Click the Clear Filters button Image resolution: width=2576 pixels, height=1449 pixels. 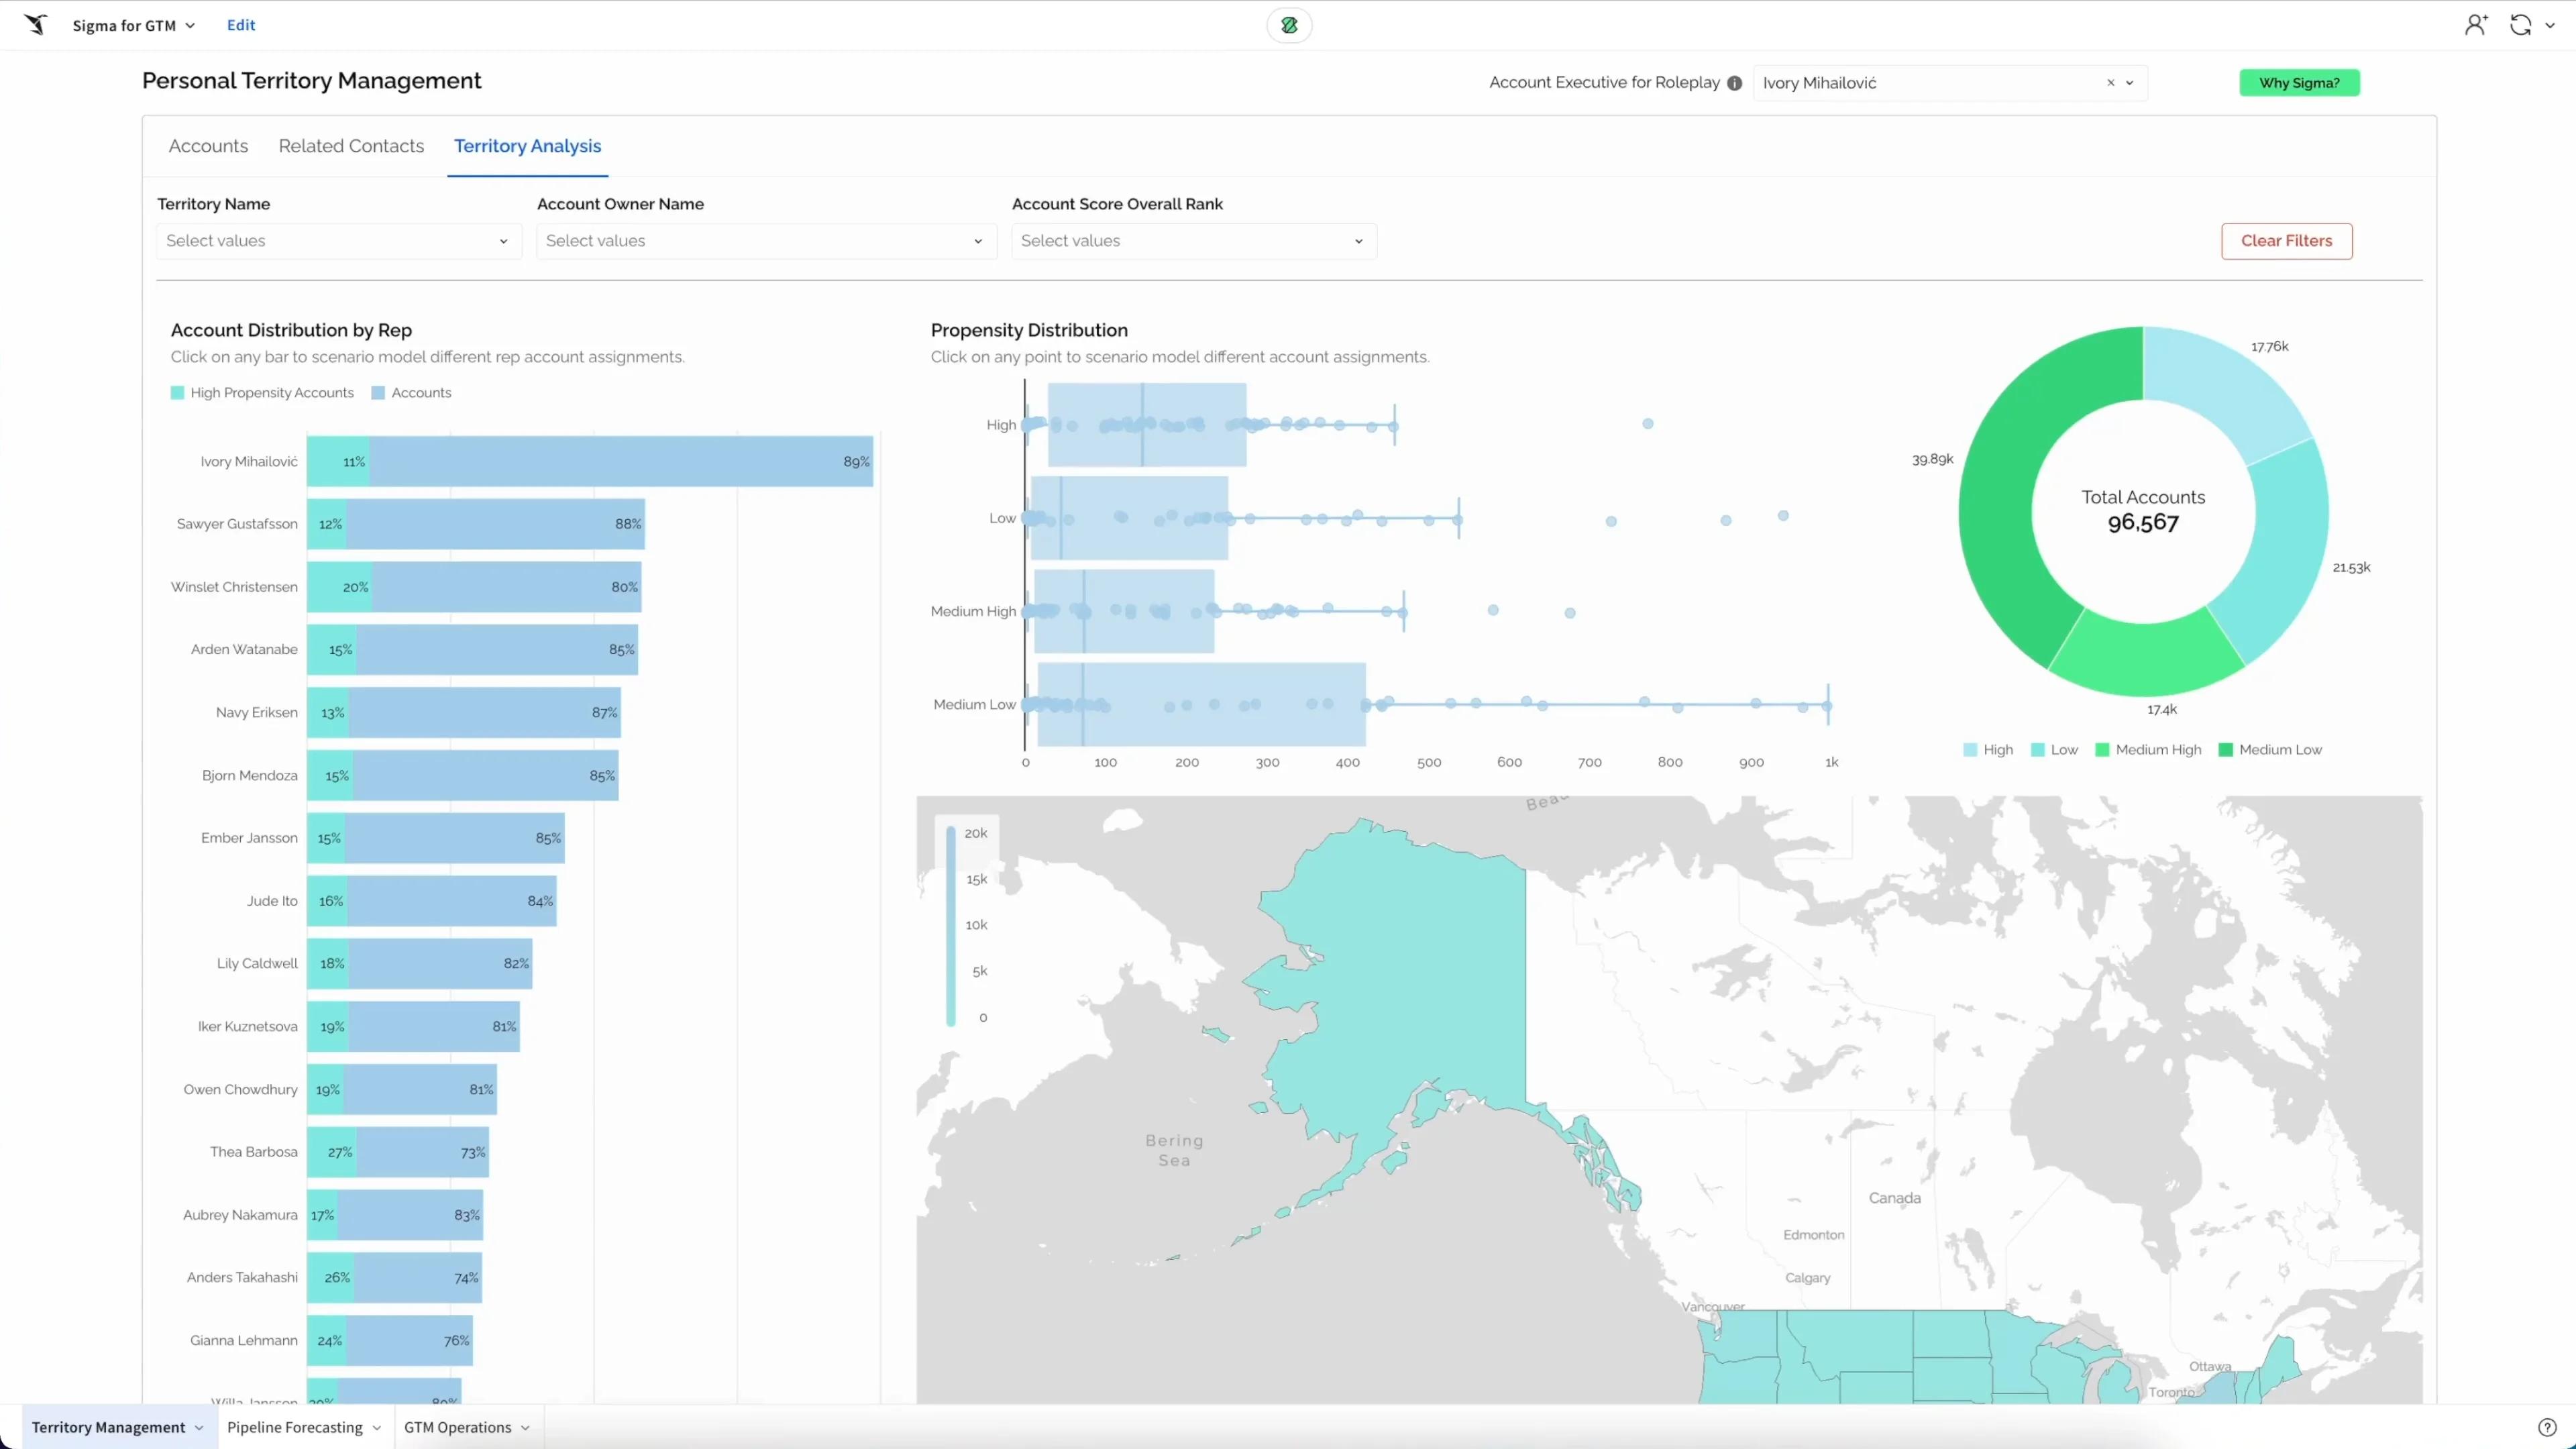coord(2286,241)
